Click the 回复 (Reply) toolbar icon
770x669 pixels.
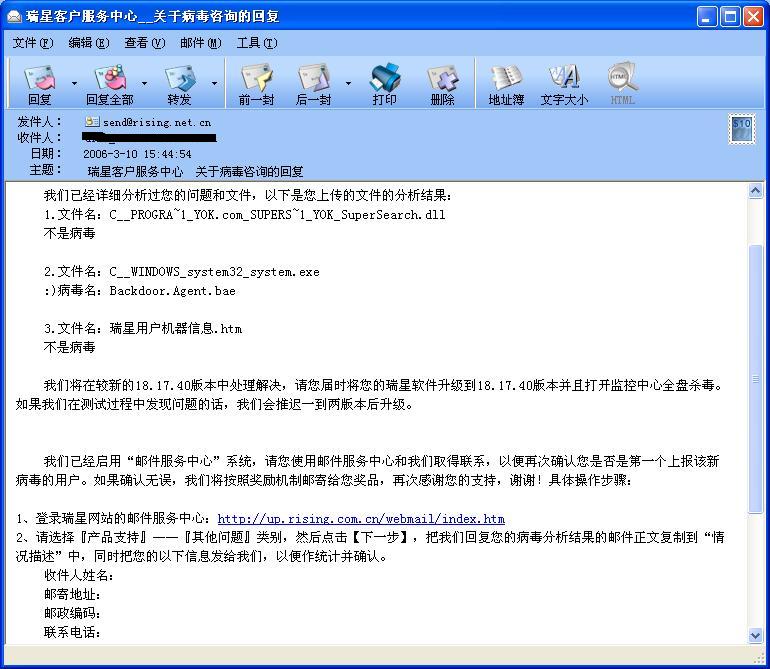click(40, 84)
